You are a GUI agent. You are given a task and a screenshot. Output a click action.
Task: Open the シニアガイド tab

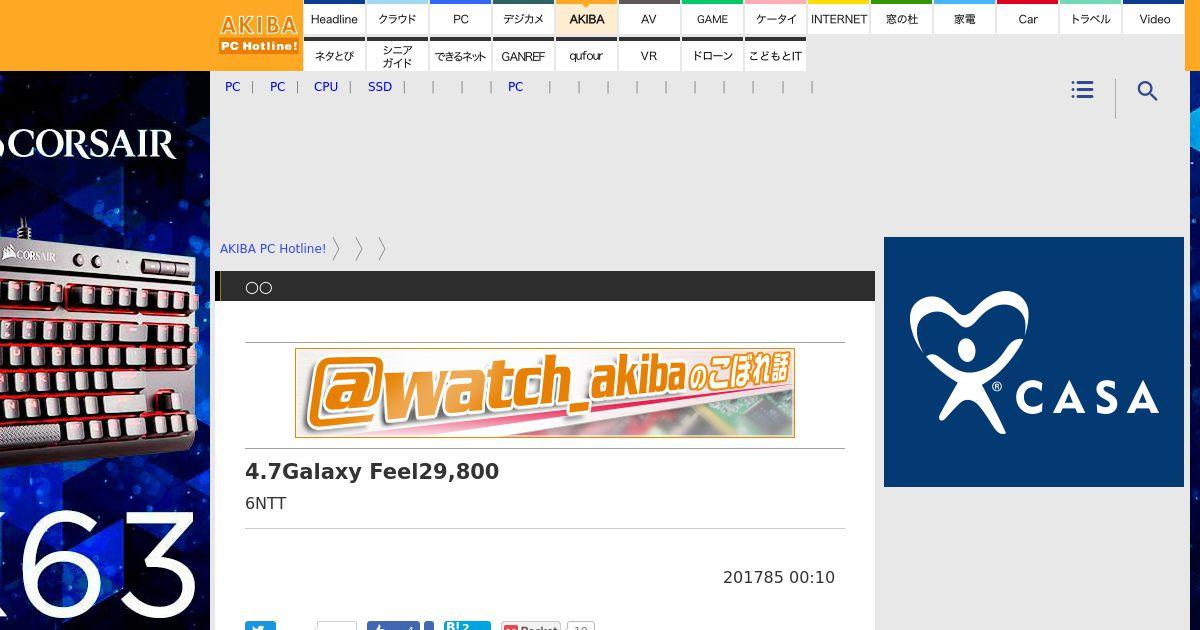(x=397, y=55)
